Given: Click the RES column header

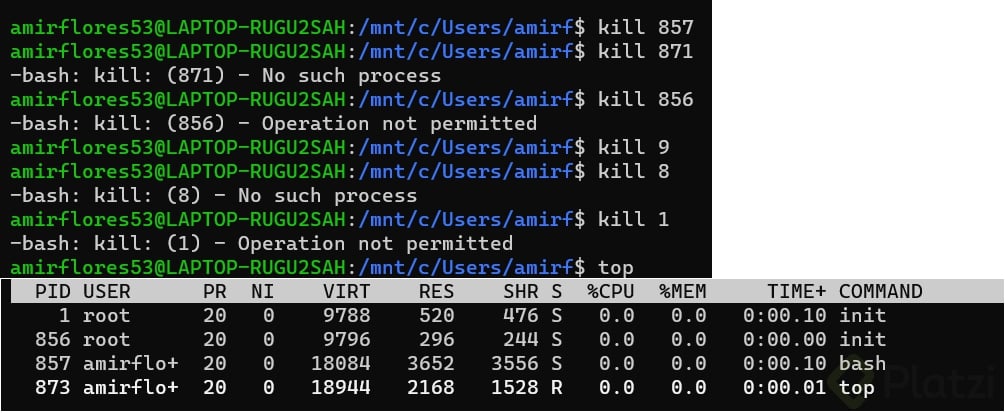Looking at the screenshot, I should [436, 292].
